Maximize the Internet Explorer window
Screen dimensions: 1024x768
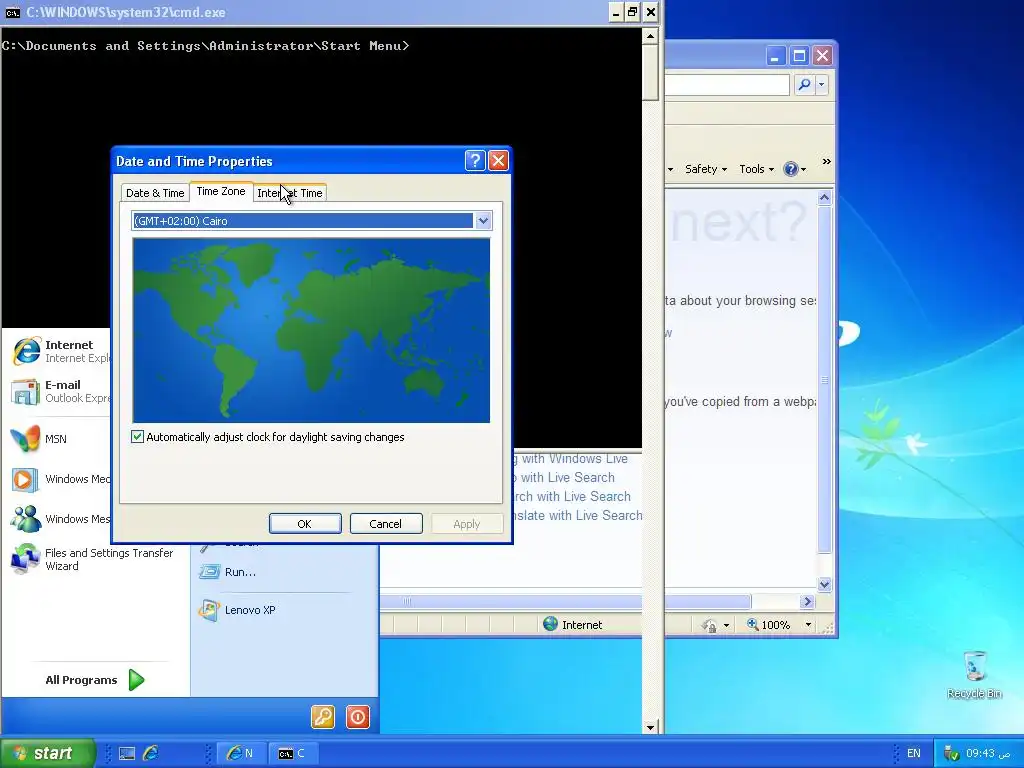[x=799, y=56]
